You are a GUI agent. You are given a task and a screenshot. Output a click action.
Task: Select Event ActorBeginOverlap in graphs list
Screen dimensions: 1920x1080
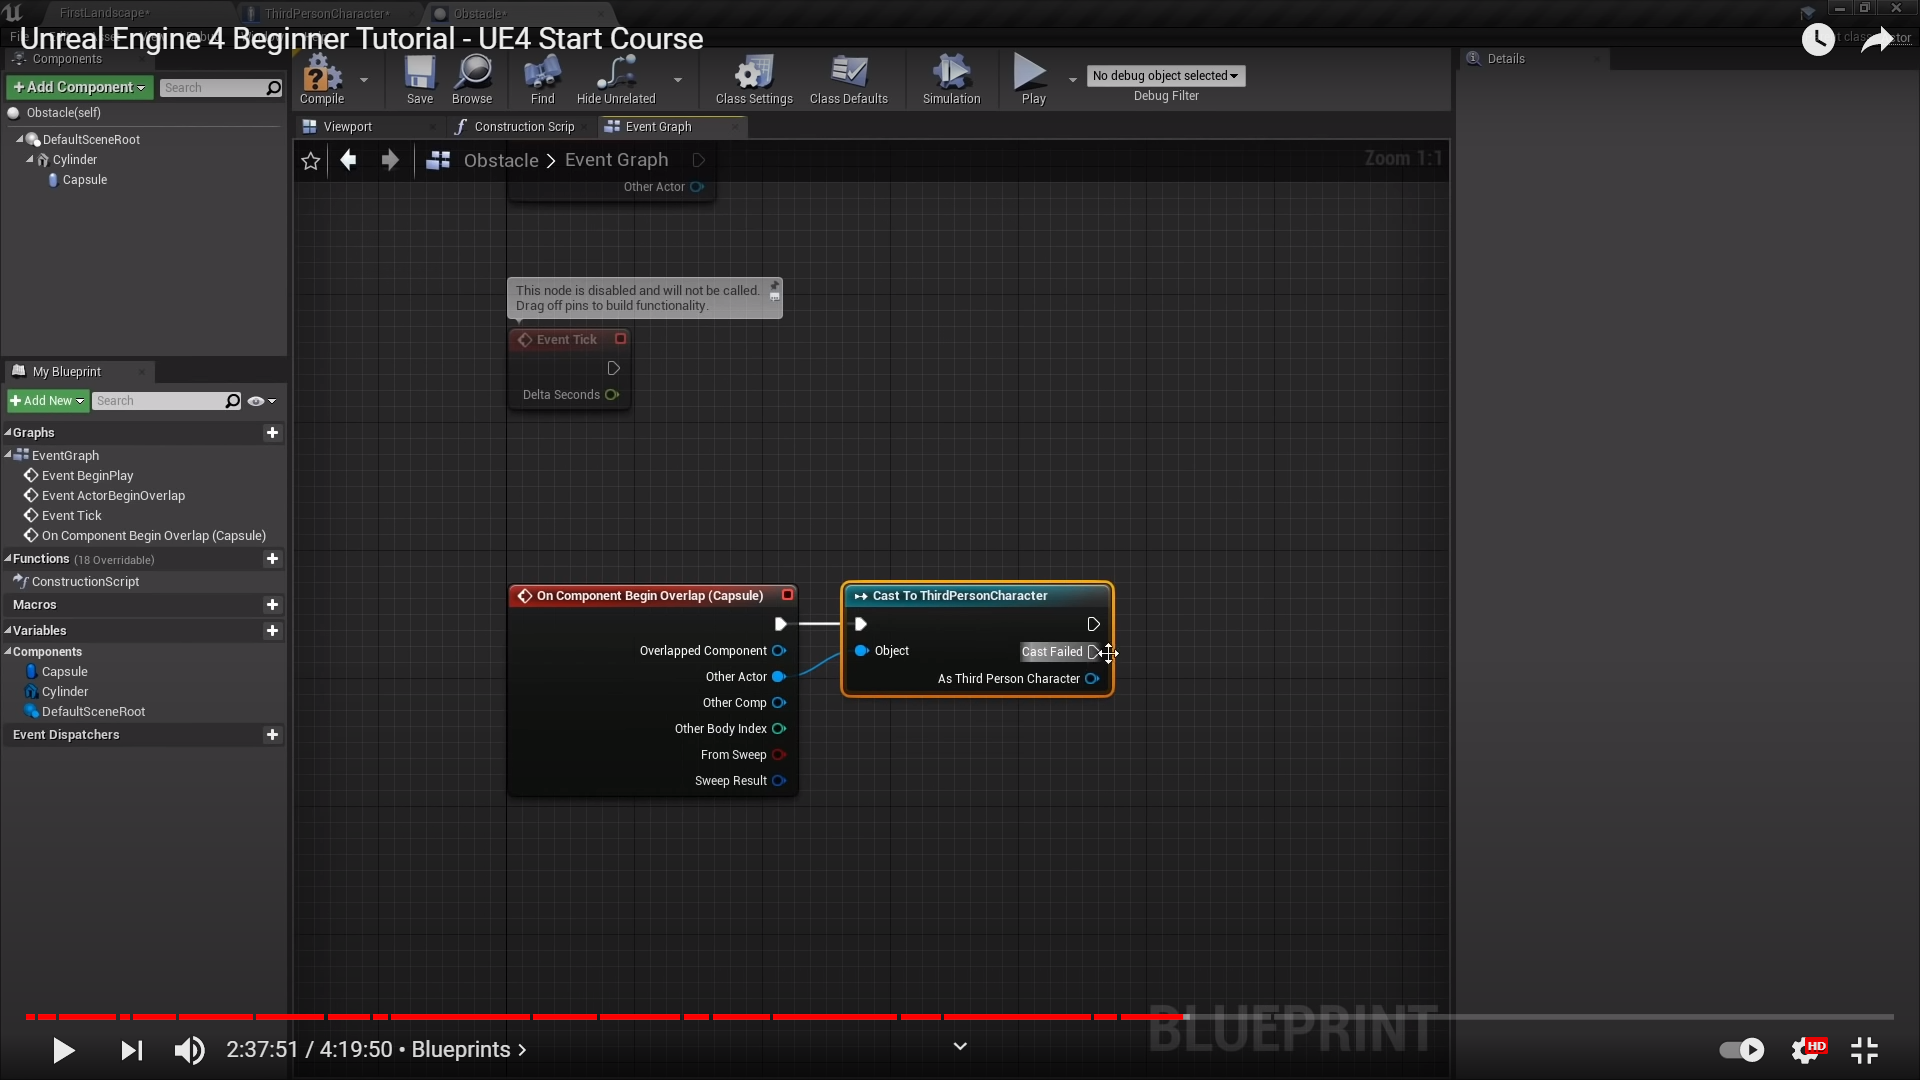pyautogui.click(x=113, y=496)
